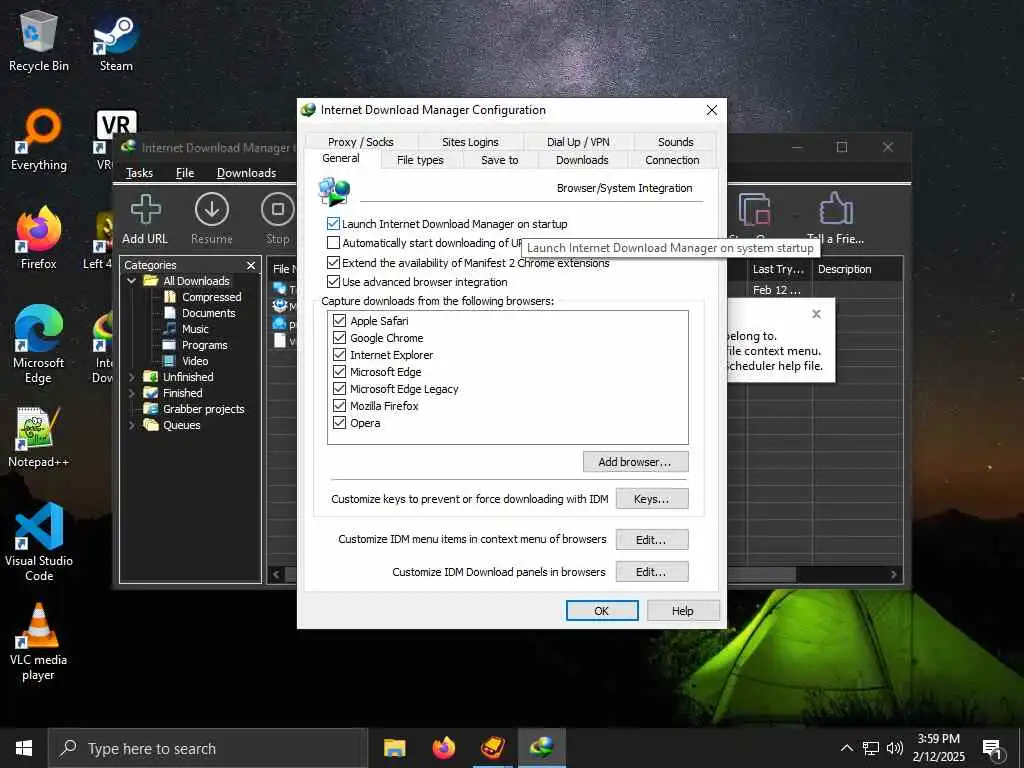Viewport: 1024px width, 768px height.
Task: Switch to Sounds tab
Action: (x=675, y=142)
